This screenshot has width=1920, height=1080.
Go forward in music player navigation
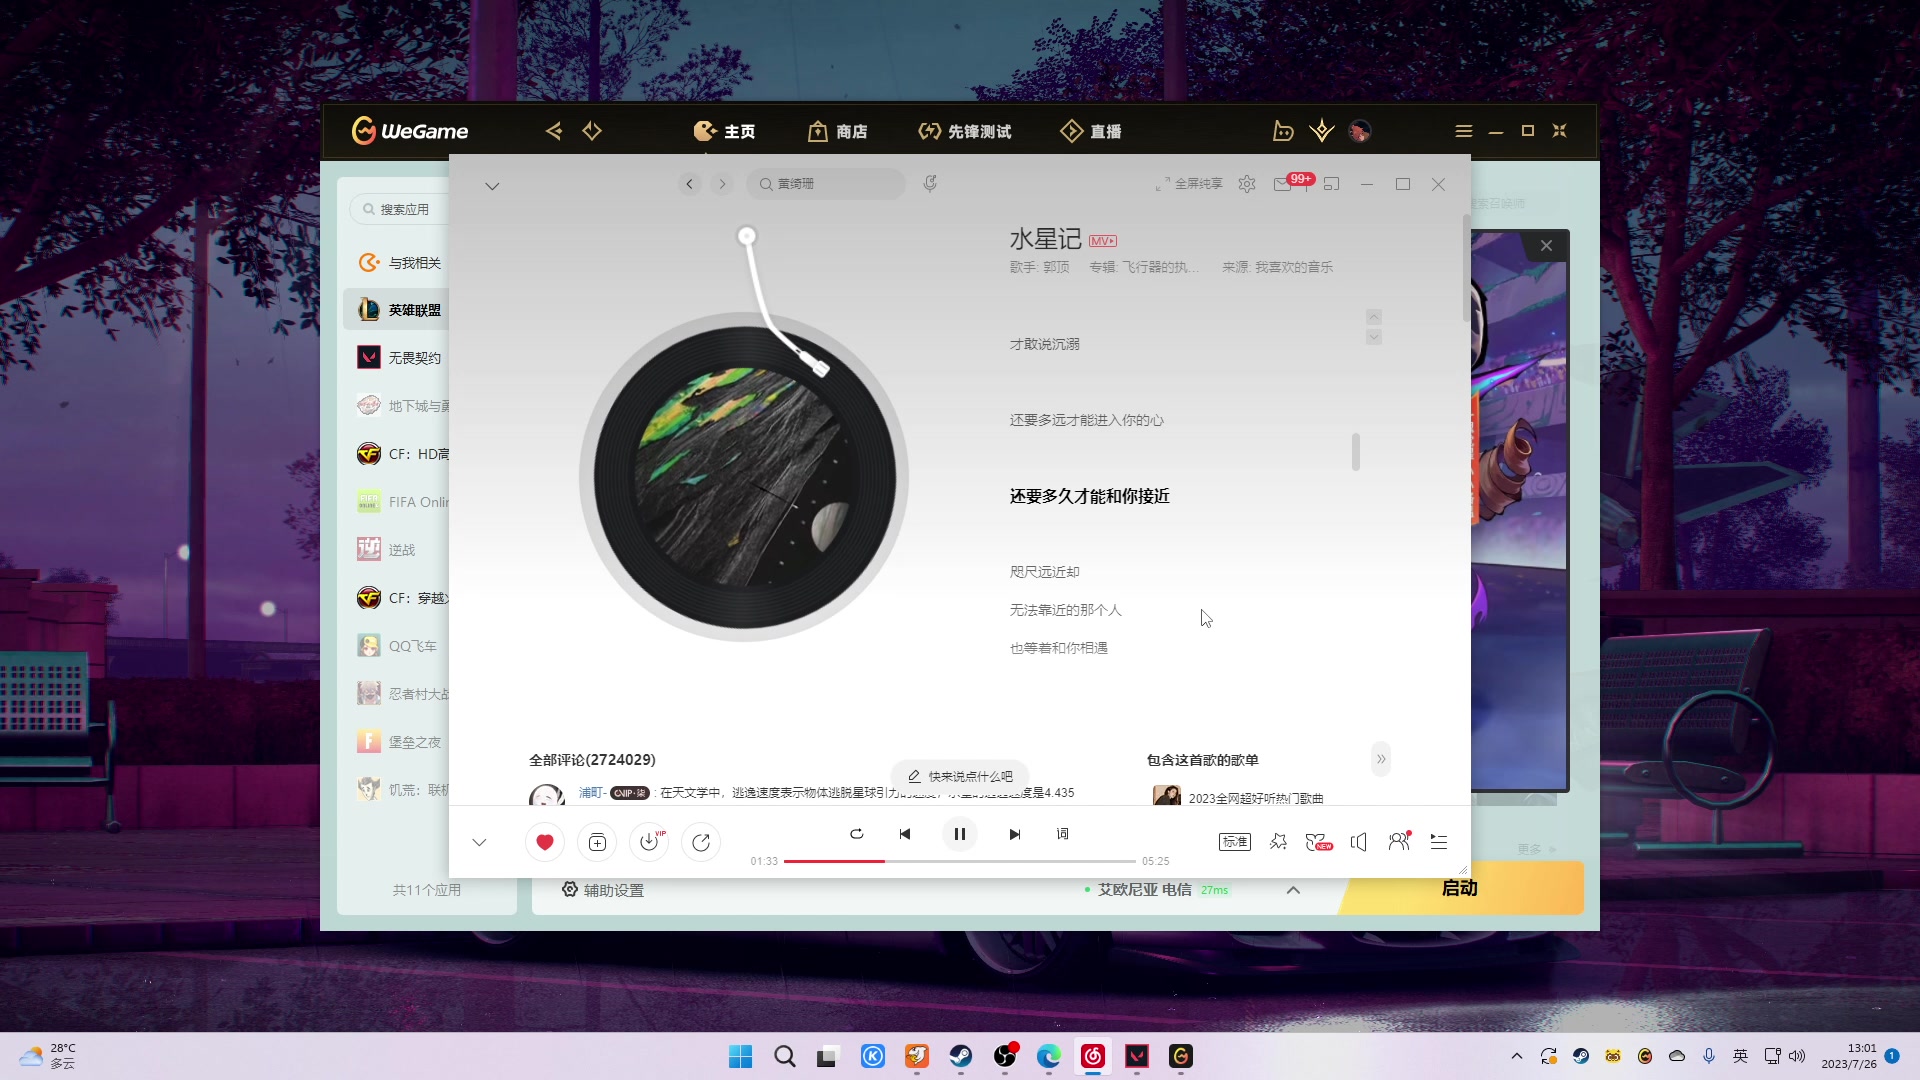click(722, 184)
